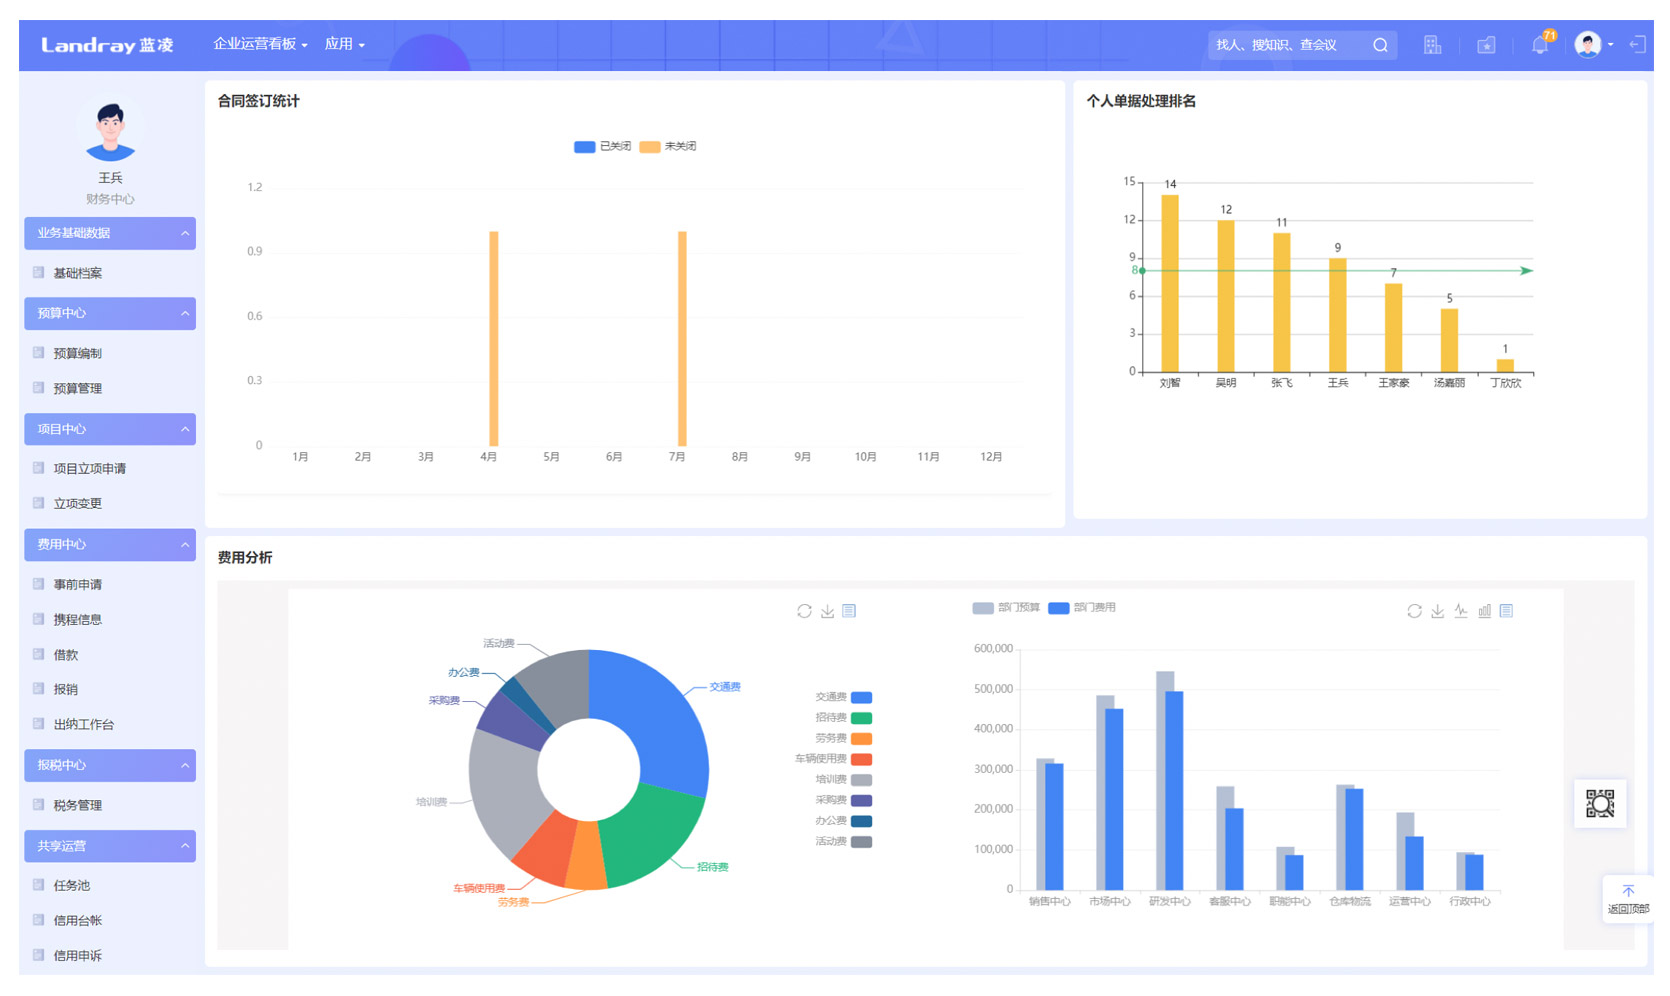Click the organization building icon
Image resolution: width=1670 pixels, height=996 pixels.
coord(1432,45)
